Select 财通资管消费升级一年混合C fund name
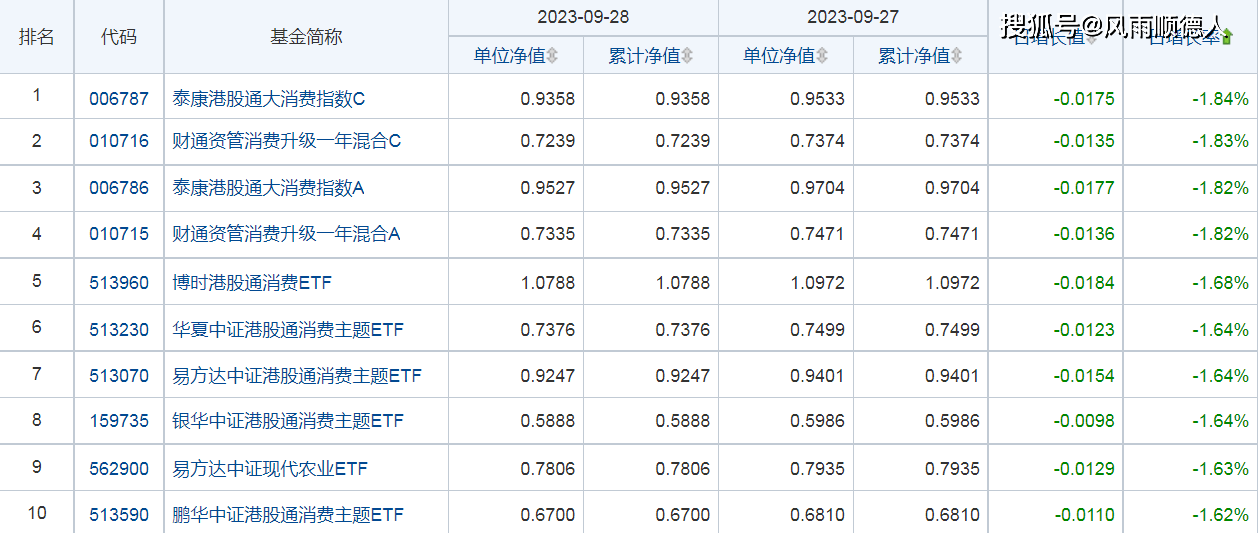This screenshot has height=533, width=1258. 286,141
